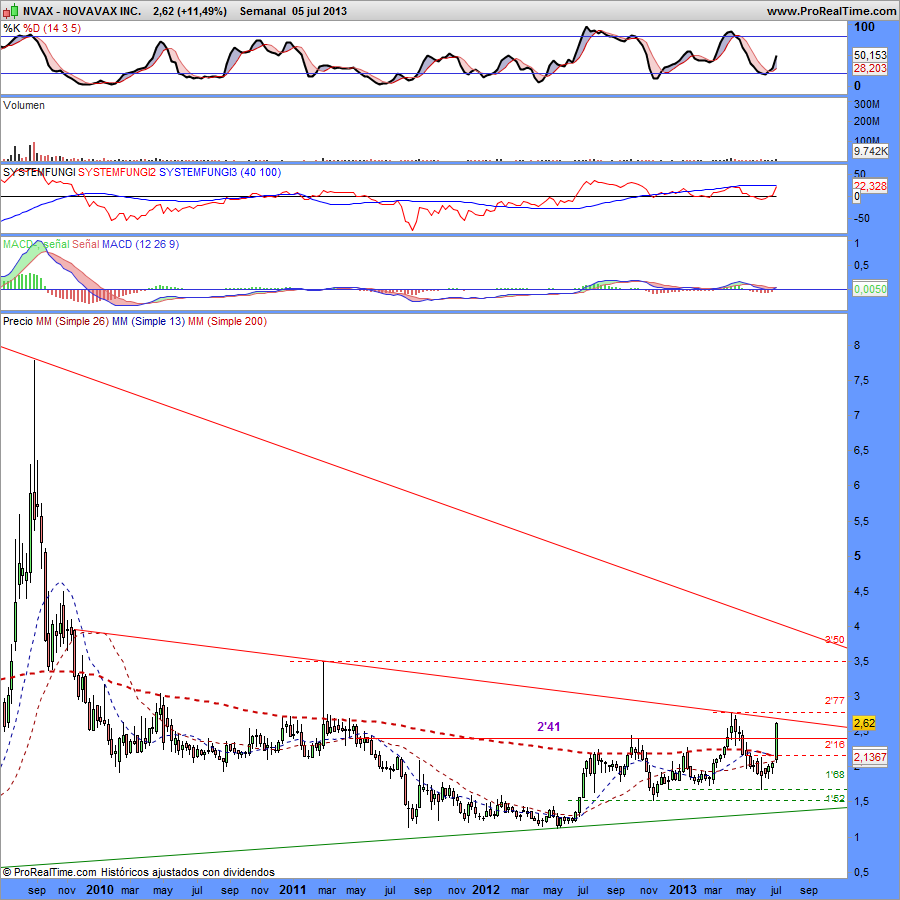The height and width of the screenshot is (900, 900).
Task: Select the Precio panel label
Action: tap(18, 321)
